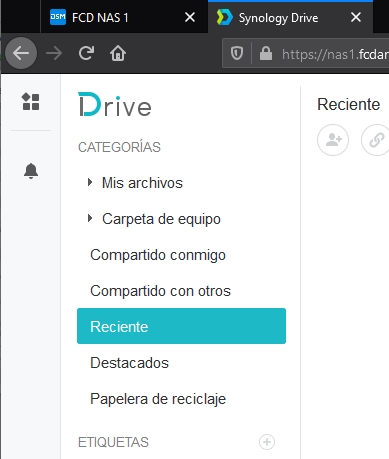
Task: Go back with browser back arrow
Action: pos(21,53)
